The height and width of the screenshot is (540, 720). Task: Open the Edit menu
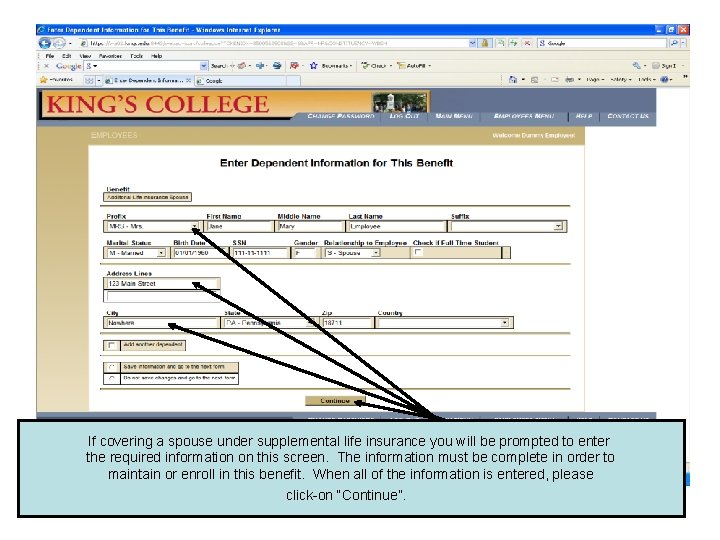pos(67,56)
